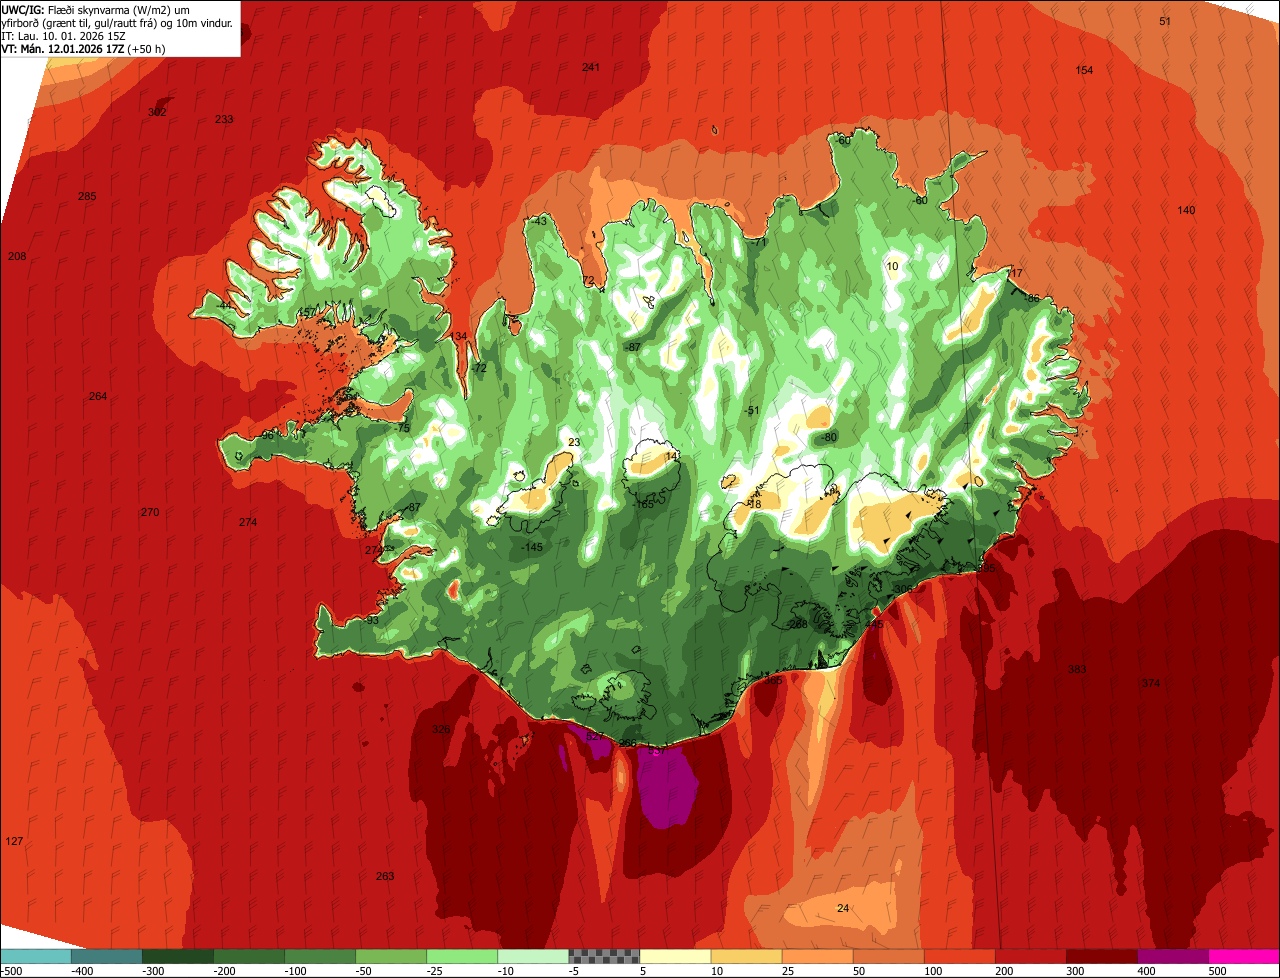Click the map value 140

click(x=1186, y=210)
